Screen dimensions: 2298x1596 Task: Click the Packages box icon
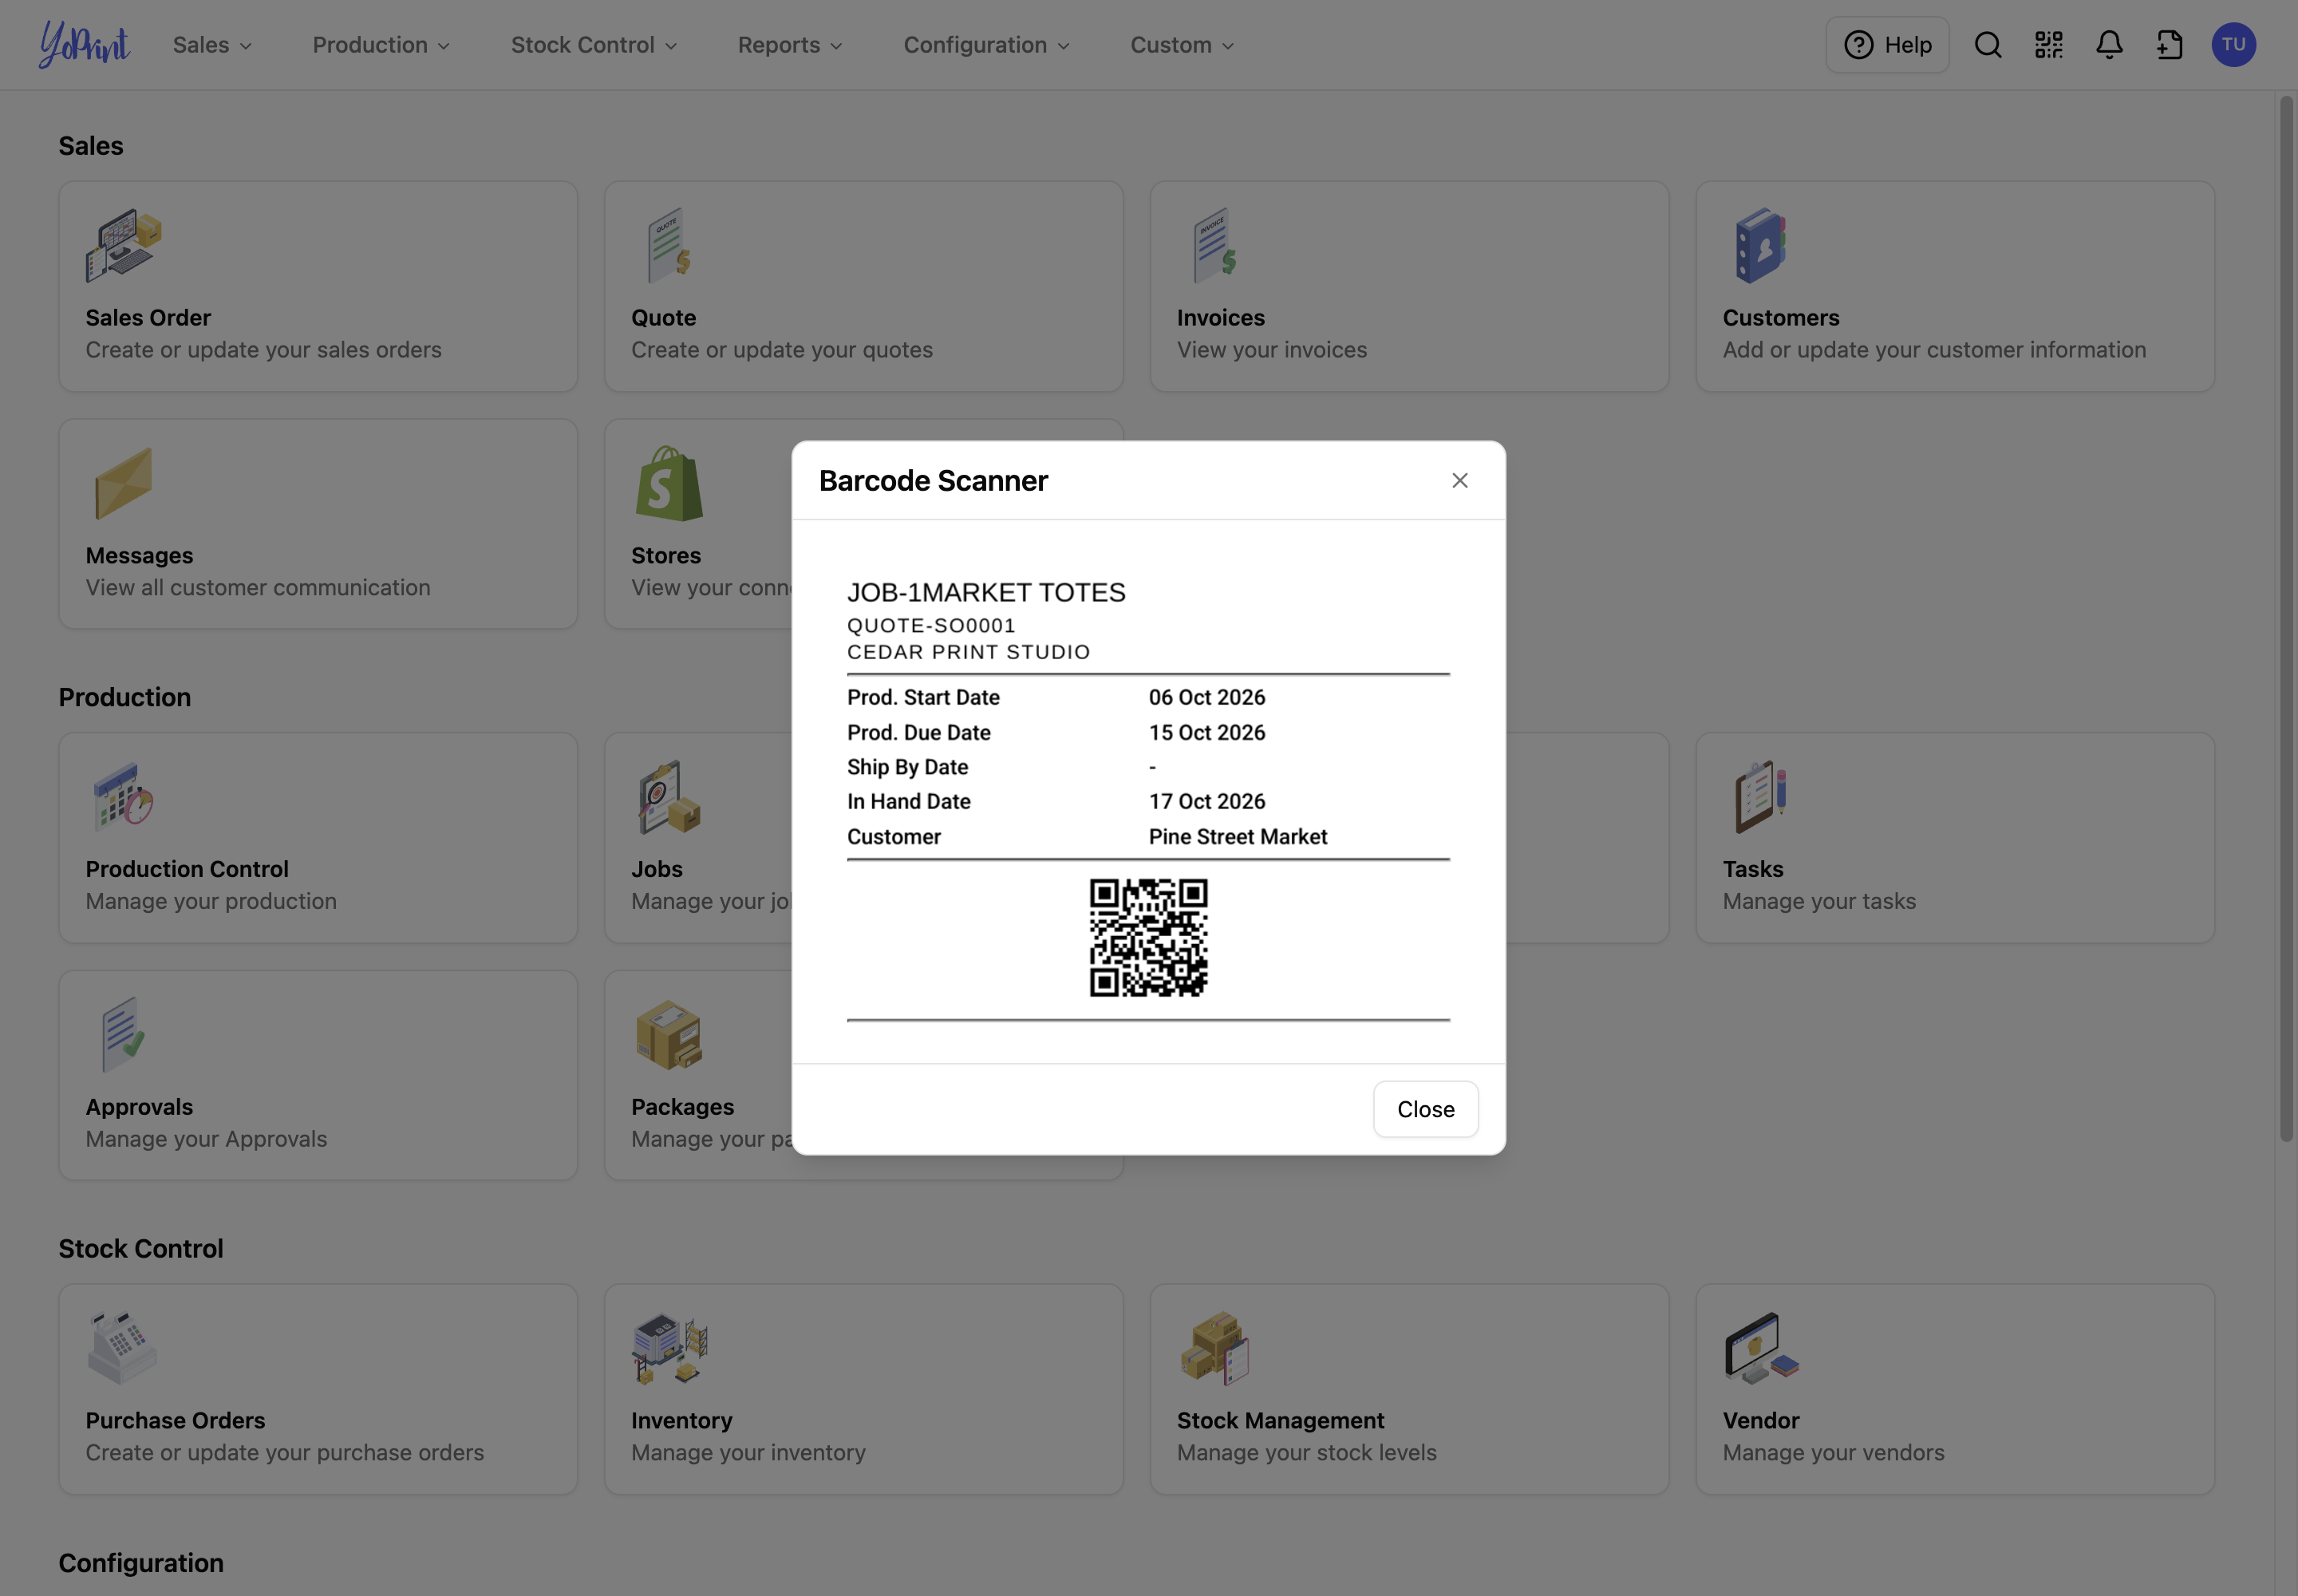(x=669, y=1035)
